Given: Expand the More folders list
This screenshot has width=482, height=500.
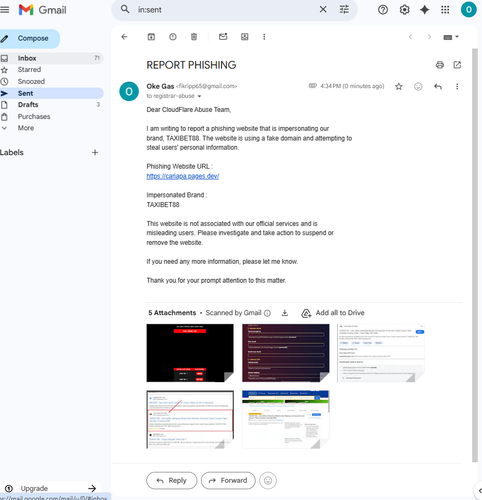Looking at the screenshot, I should (51, 128).
